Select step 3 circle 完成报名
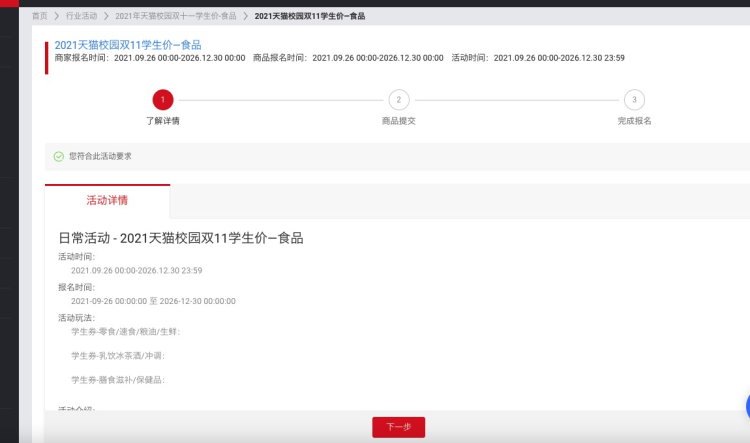This screenshot has height=443, width=750. point(634,100)
